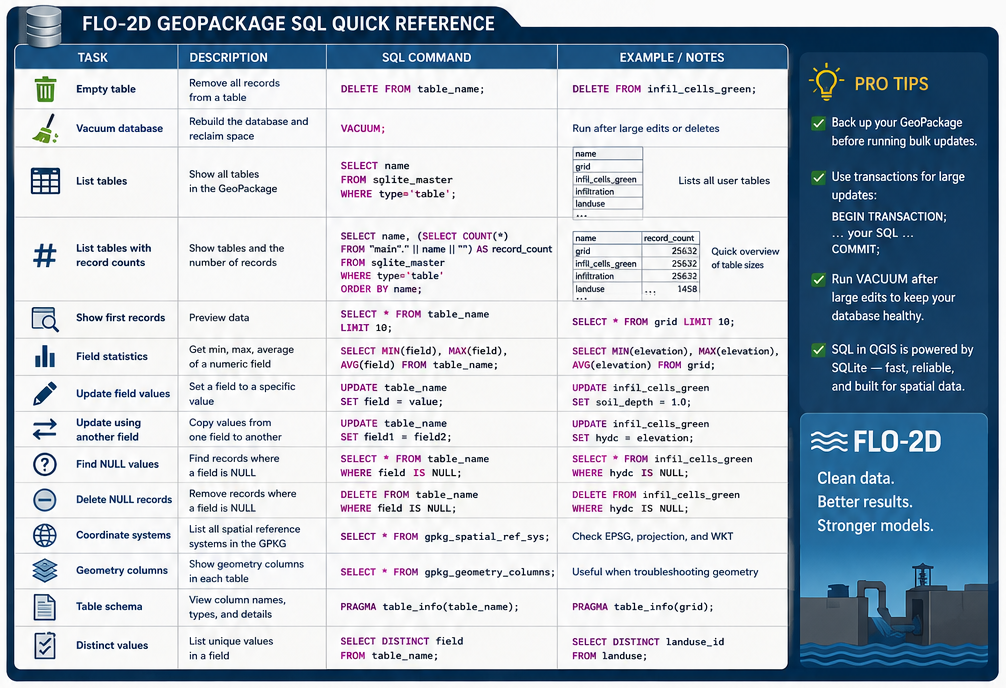This screenshot has height=688, width=1006.
Task: Click the DESCRIPTION column header
Action: tap(228, 57)
